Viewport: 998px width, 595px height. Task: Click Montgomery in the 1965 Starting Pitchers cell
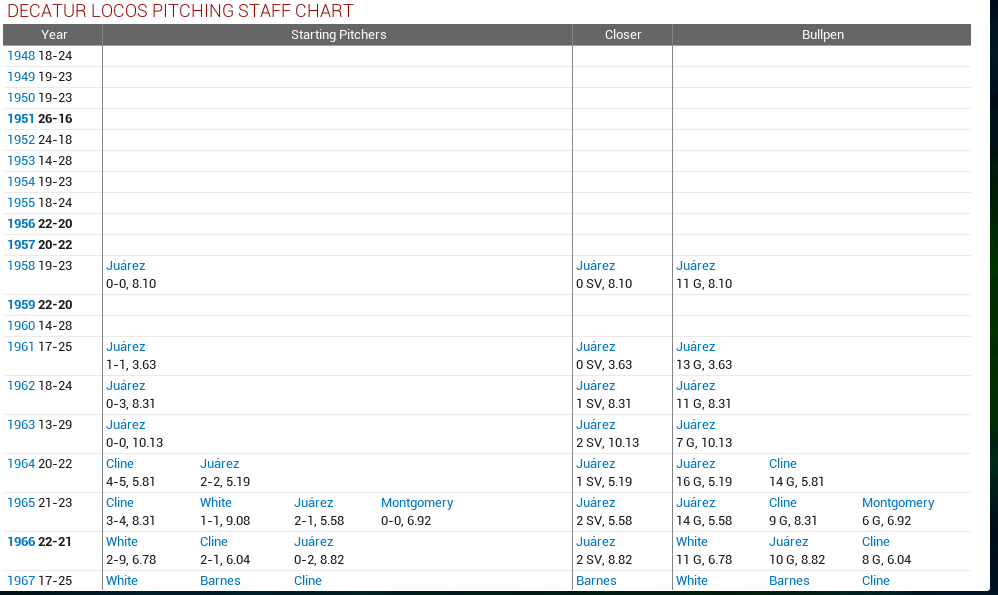point(417,503)
